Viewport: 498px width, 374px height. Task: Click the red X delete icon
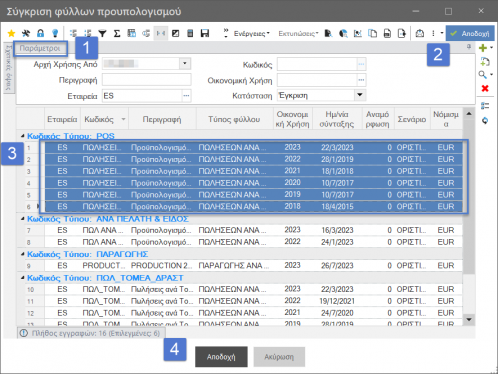coord(485,88)
